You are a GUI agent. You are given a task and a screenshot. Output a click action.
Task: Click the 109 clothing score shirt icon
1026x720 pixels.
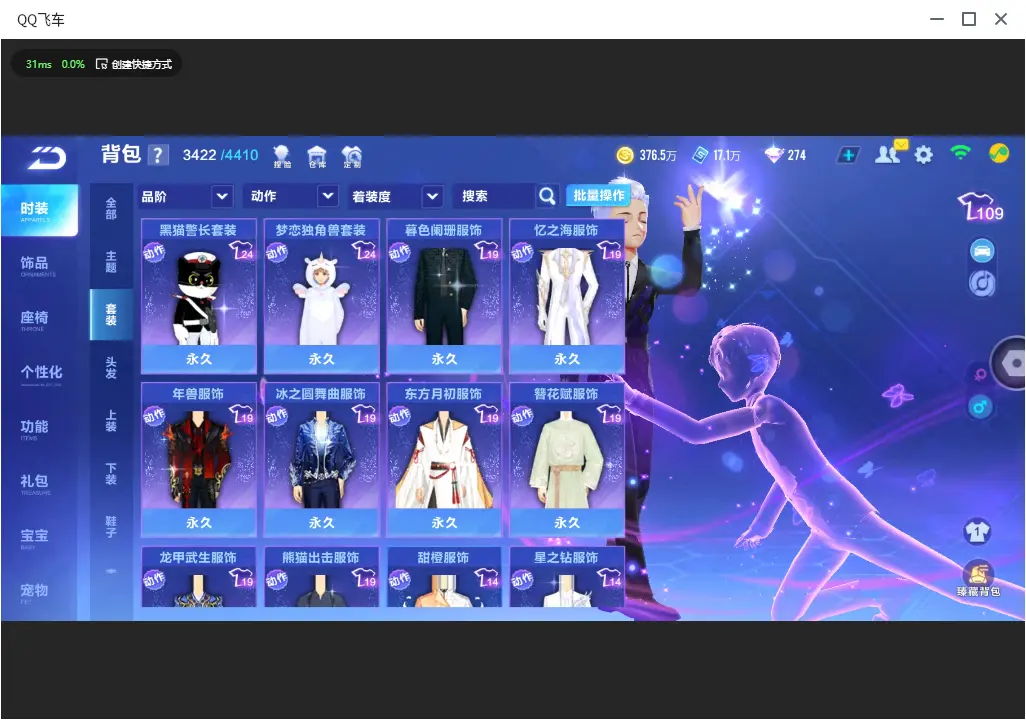coord(980,207)
